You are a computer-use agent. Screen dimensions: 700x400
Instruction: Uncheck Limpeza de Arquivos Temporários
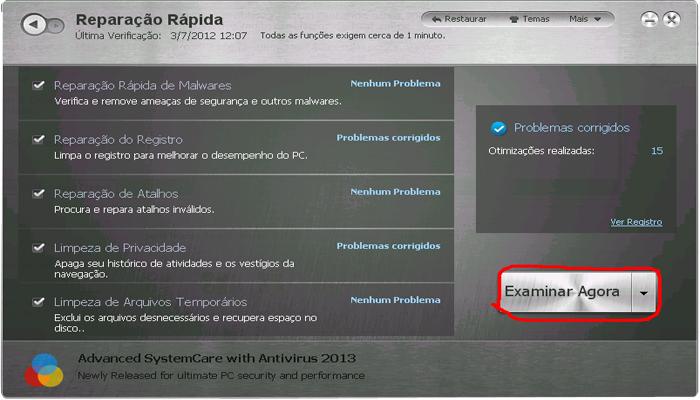point(38,301)
